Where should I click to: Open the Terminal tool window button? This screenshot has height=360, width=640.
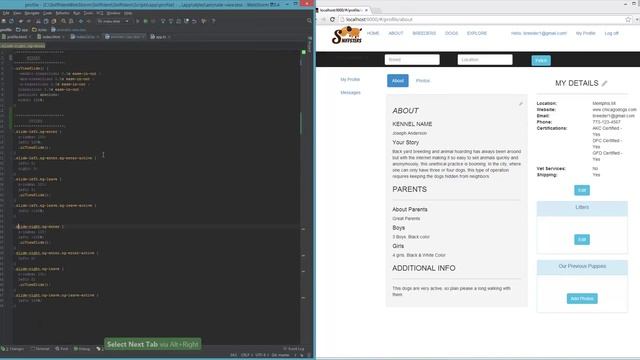pos(40,349)
